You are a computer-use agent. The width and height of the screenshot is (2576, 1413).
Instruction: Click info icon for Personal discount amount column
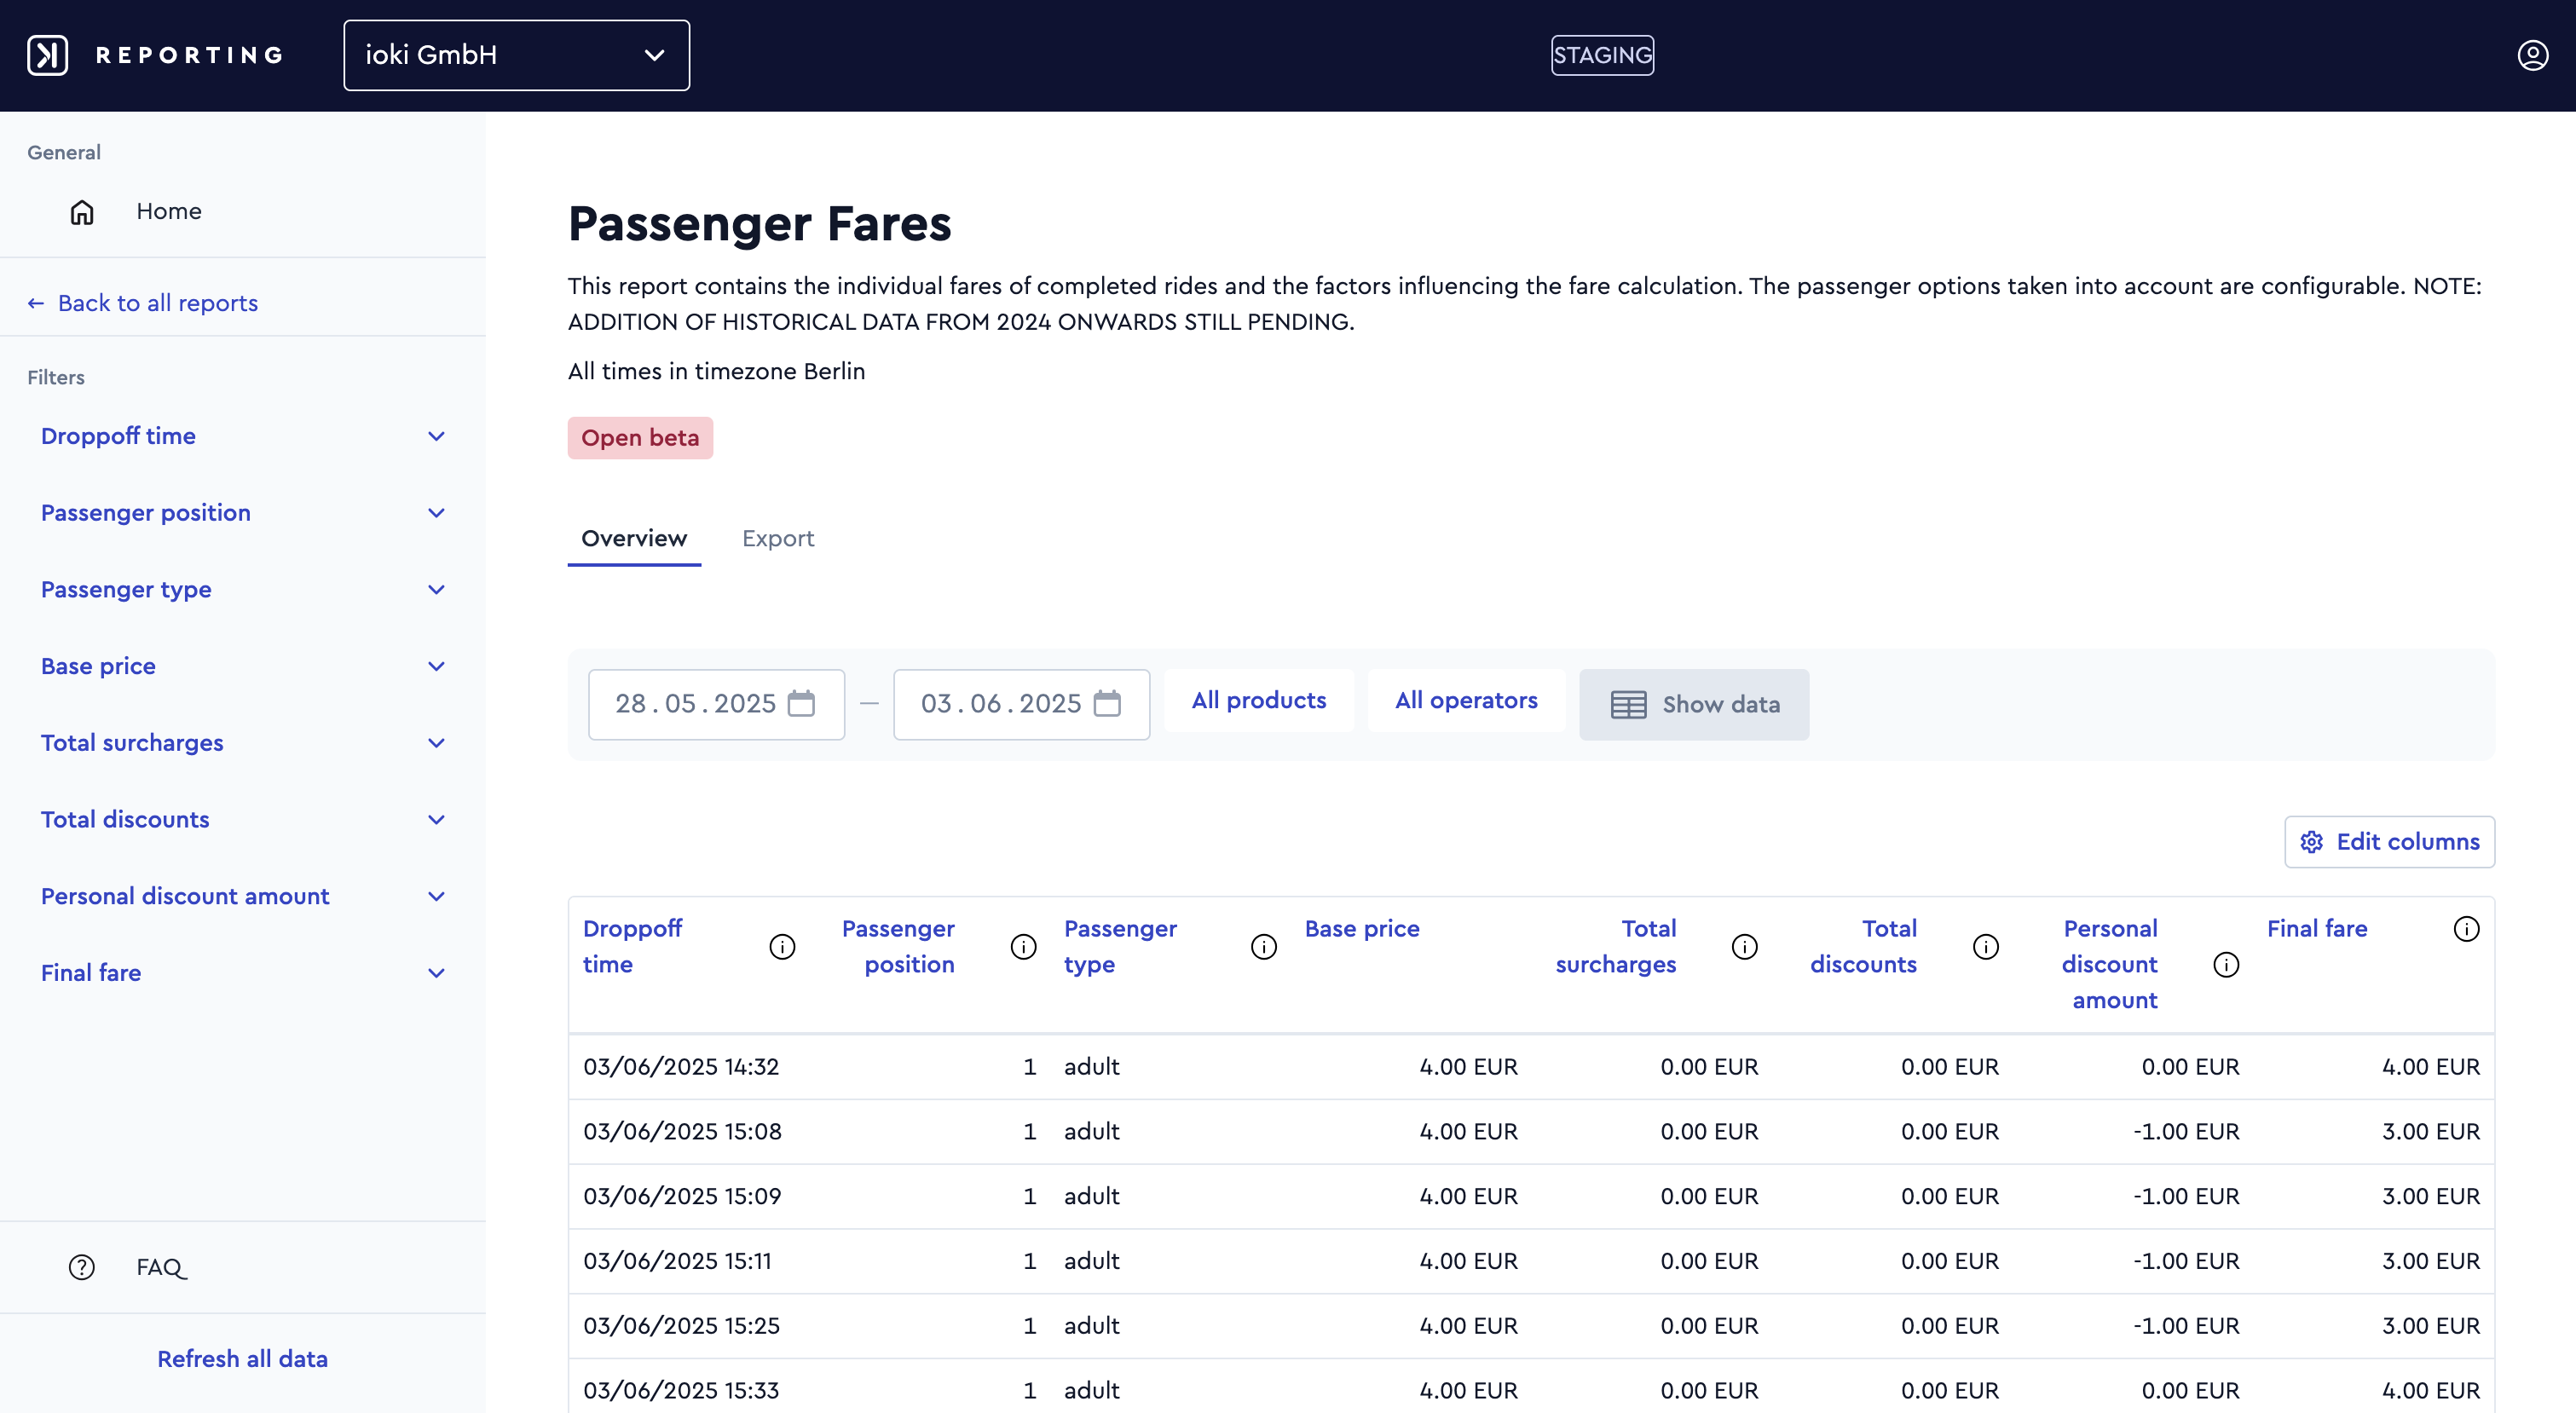click(x=2226, y=964)
